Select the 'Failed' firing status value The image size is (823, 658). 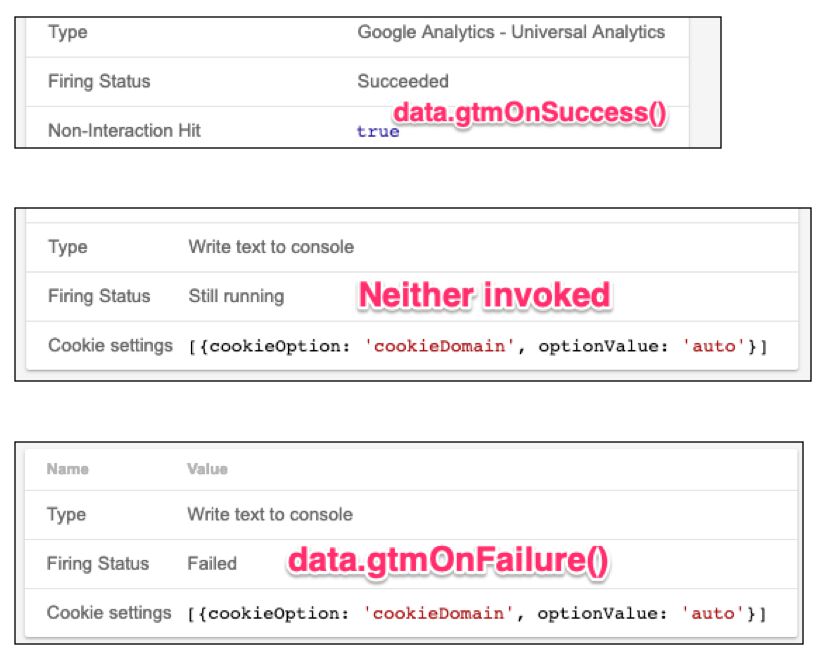(212, 564)
